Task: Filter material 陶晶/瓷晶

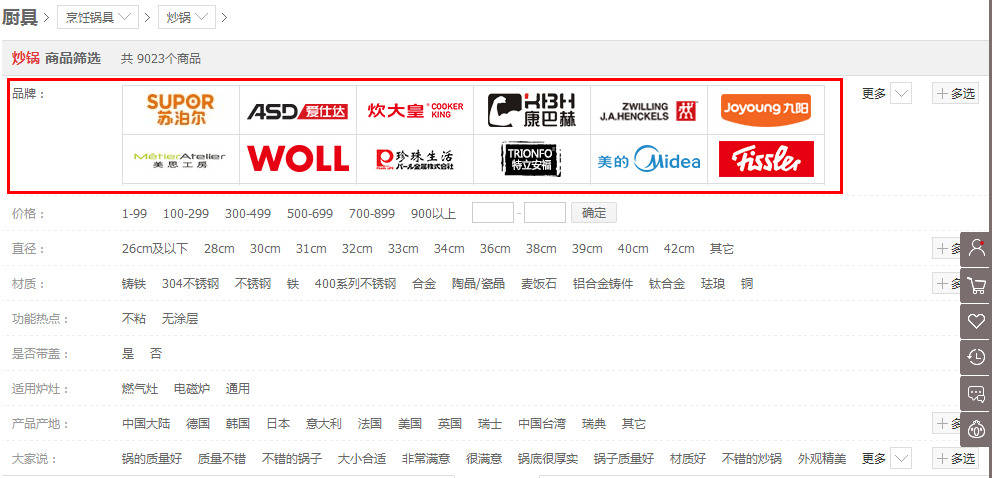Action: coord(478,284)
